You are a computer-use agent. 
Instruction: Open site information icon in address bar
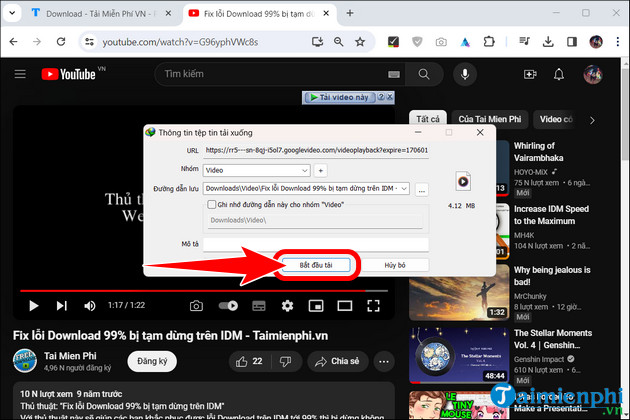pos(89,42)
